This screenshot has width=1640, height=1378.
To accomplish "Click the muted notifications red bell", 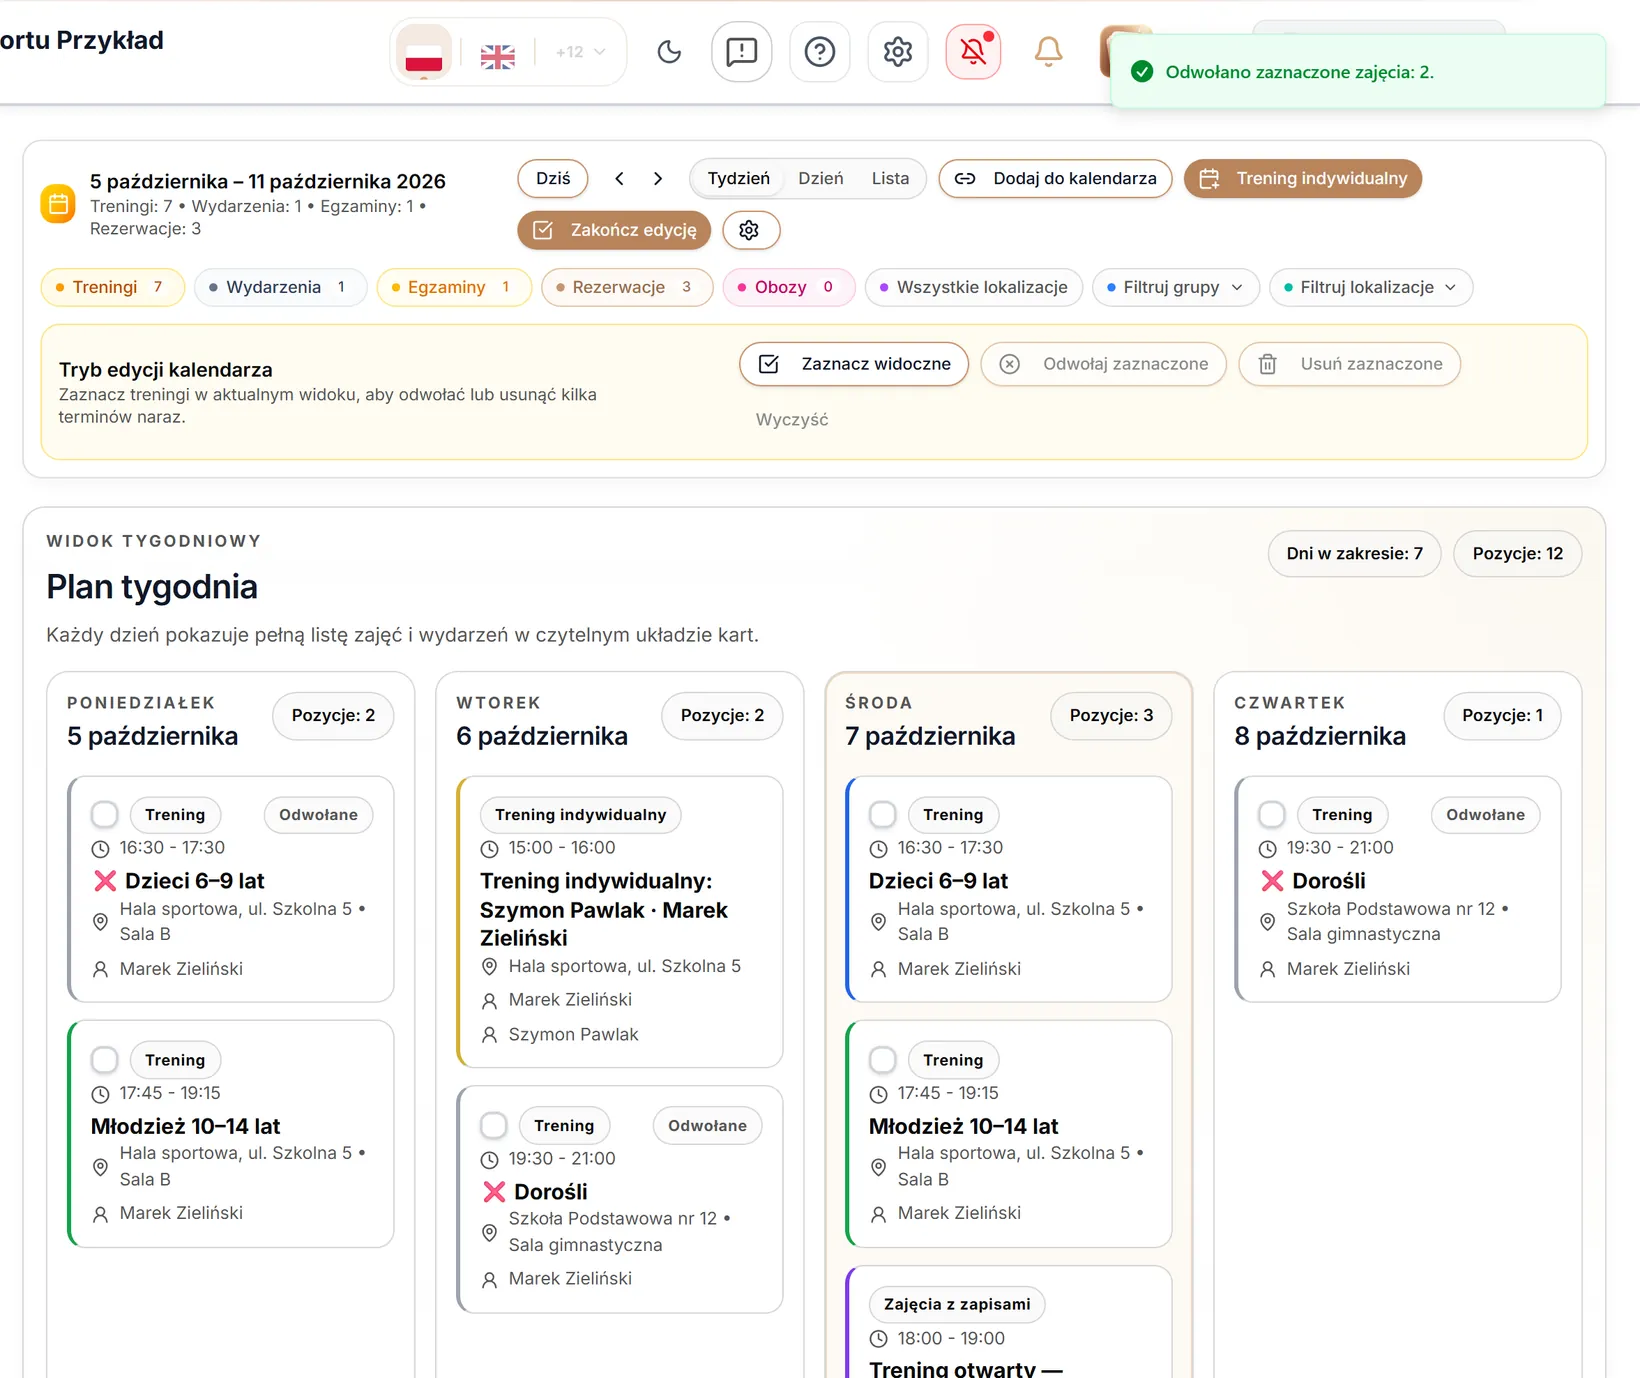I will click(x=974, y=51).
